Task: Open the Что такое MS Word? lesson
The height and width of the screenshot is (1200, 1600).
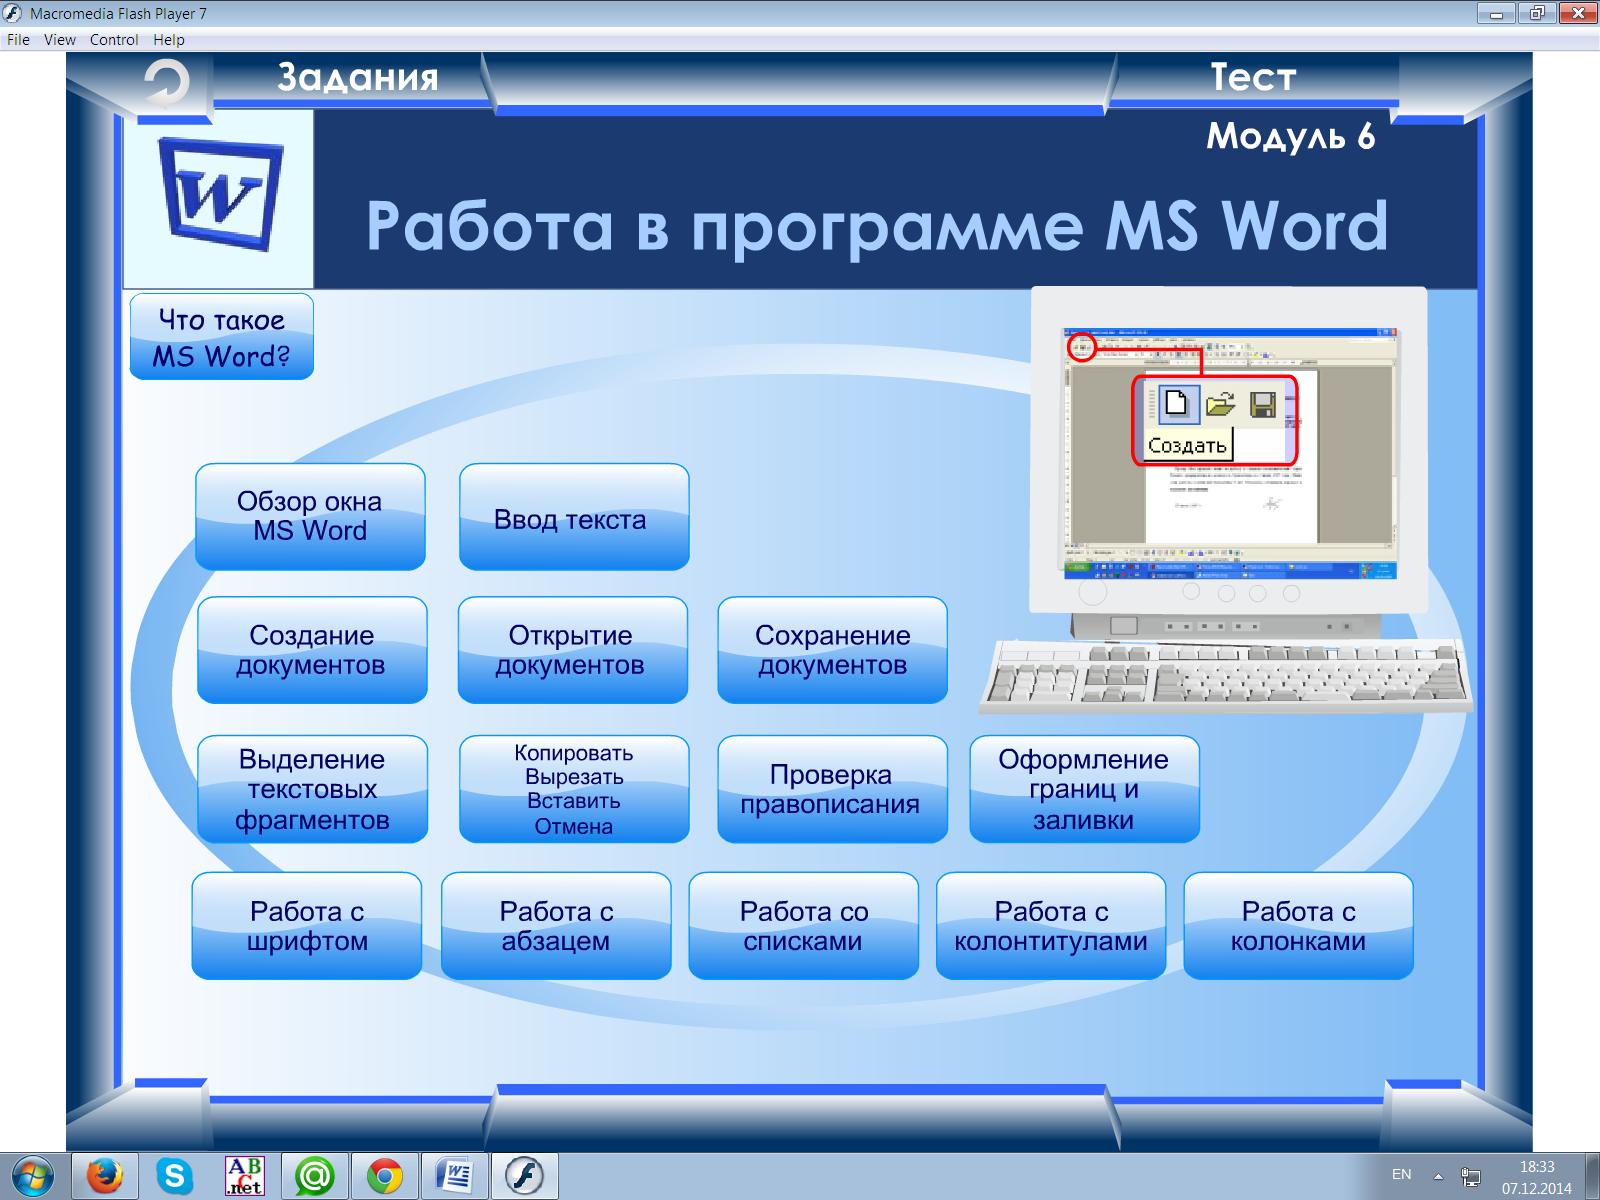Action: (x=222, y=337)
